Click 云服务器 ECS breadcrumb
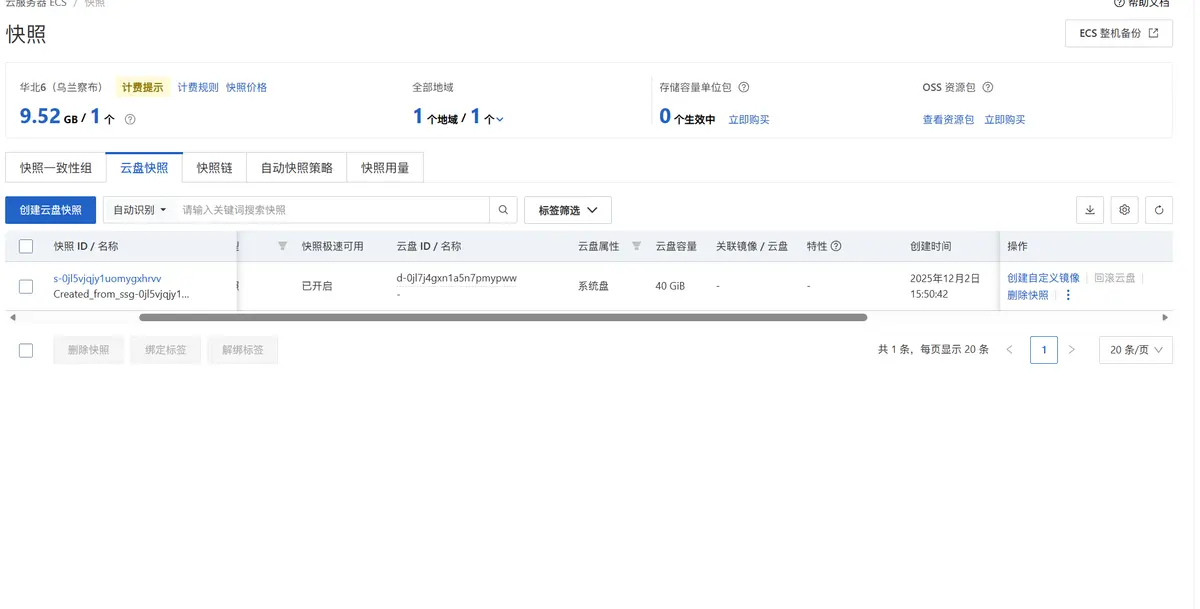The width and height of the screenshot is (1200, 609). pos(36,4)
